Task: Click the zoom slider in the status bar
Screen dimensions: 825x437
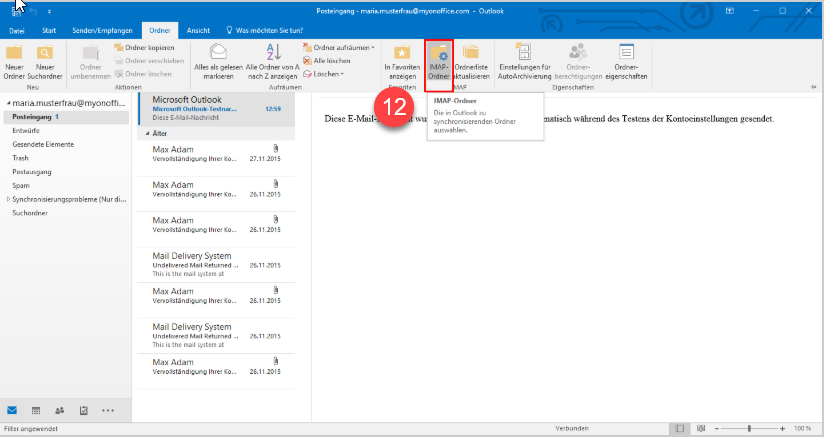Action: click(x=749, y=428)
